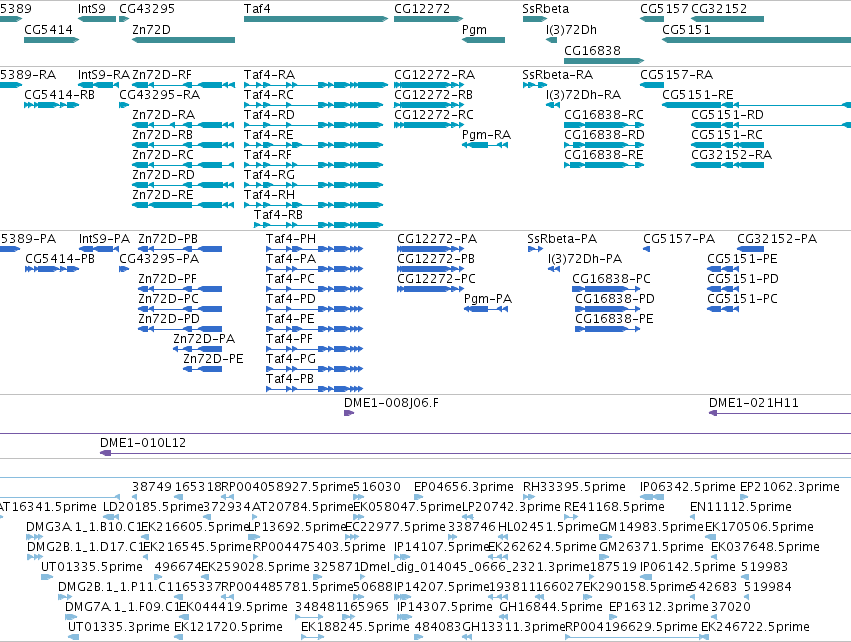
Task: Click the CG16838 gene label
Action: tap(592, 50)
